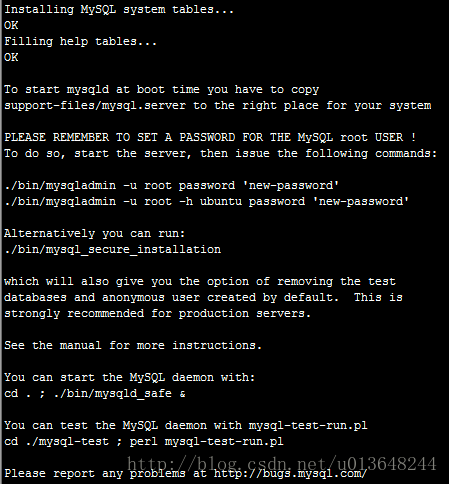Click 'You can start the MySQL daemon' line
The height and width of the screenshot is (484, 449).
[129, 378]
